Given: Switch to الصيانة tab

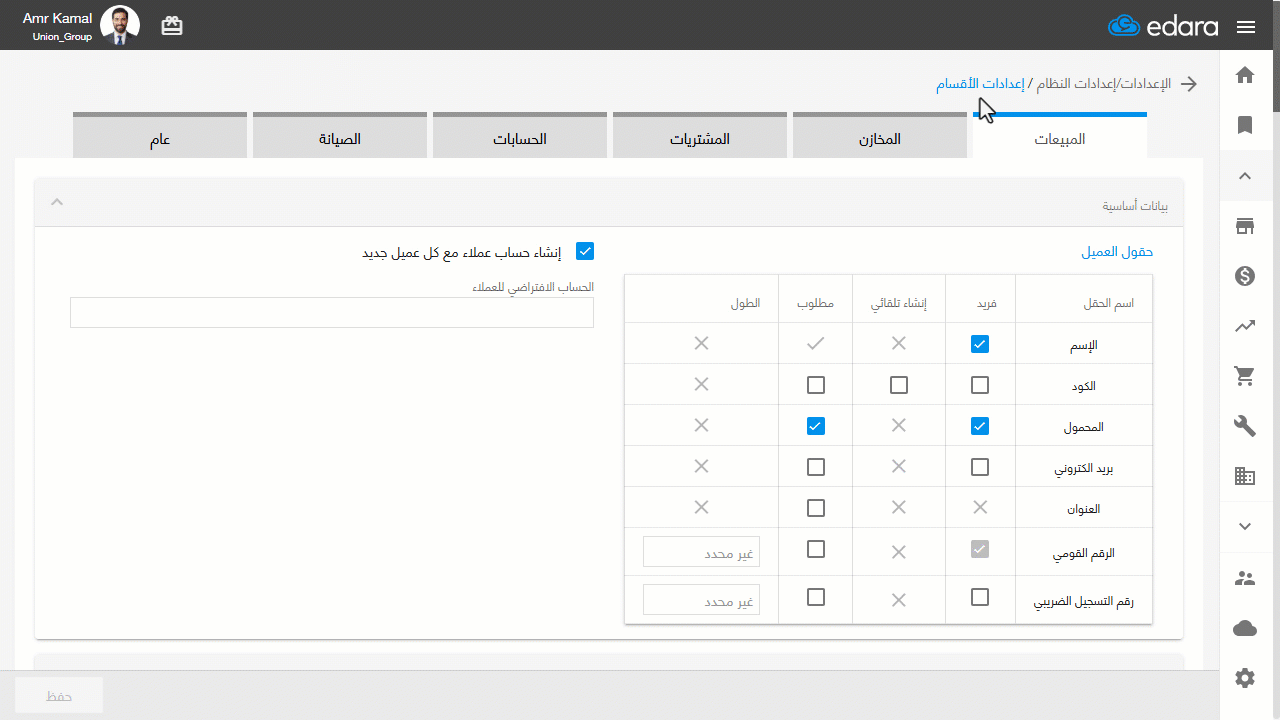Looking at the screenshot, I should [340, 136].
